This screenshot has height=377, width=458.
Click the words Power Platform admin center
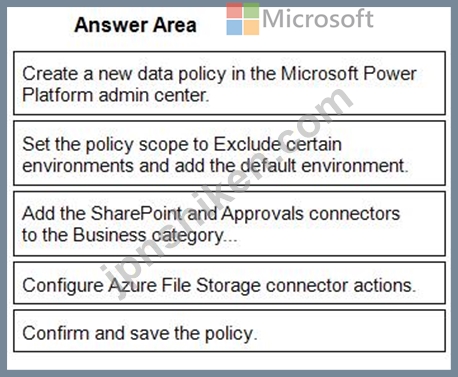[x=219, y=84]
